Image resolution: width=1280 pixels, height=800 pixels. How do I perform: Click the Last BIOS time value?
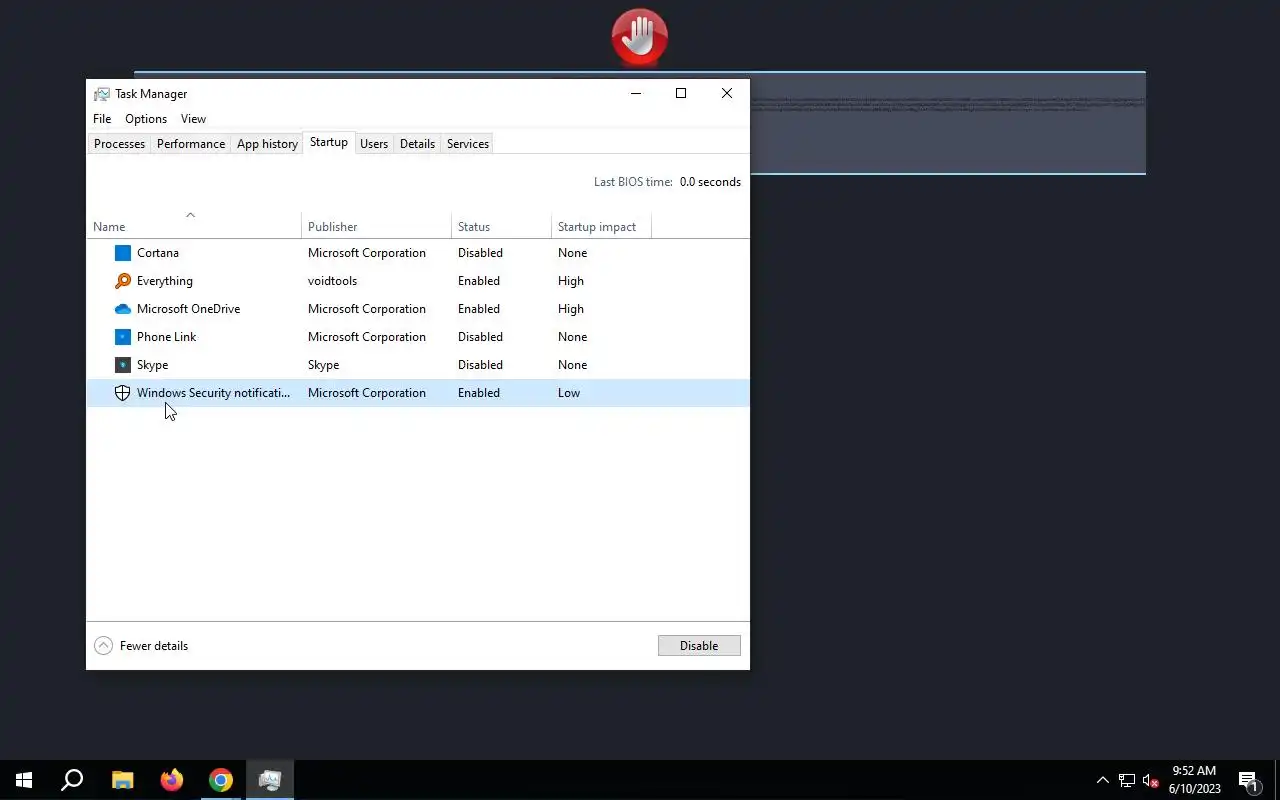[710, 182]
